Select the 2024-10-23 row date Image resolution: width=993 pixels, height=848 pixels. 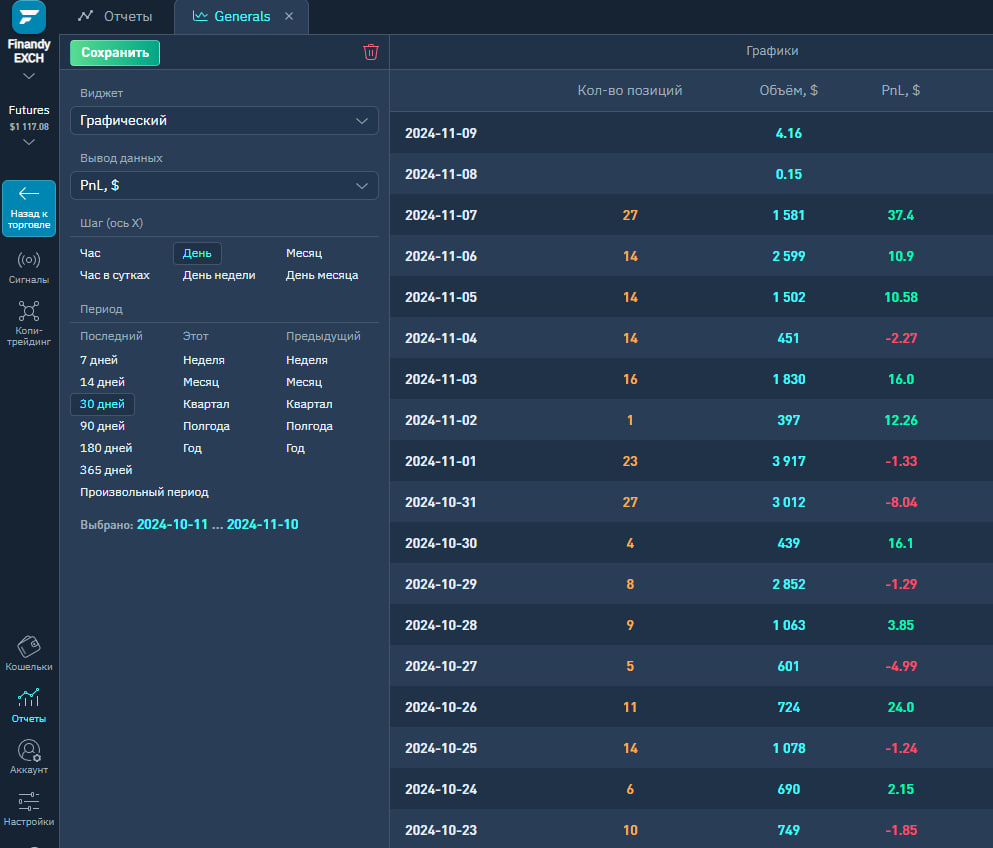coord(441,830)
